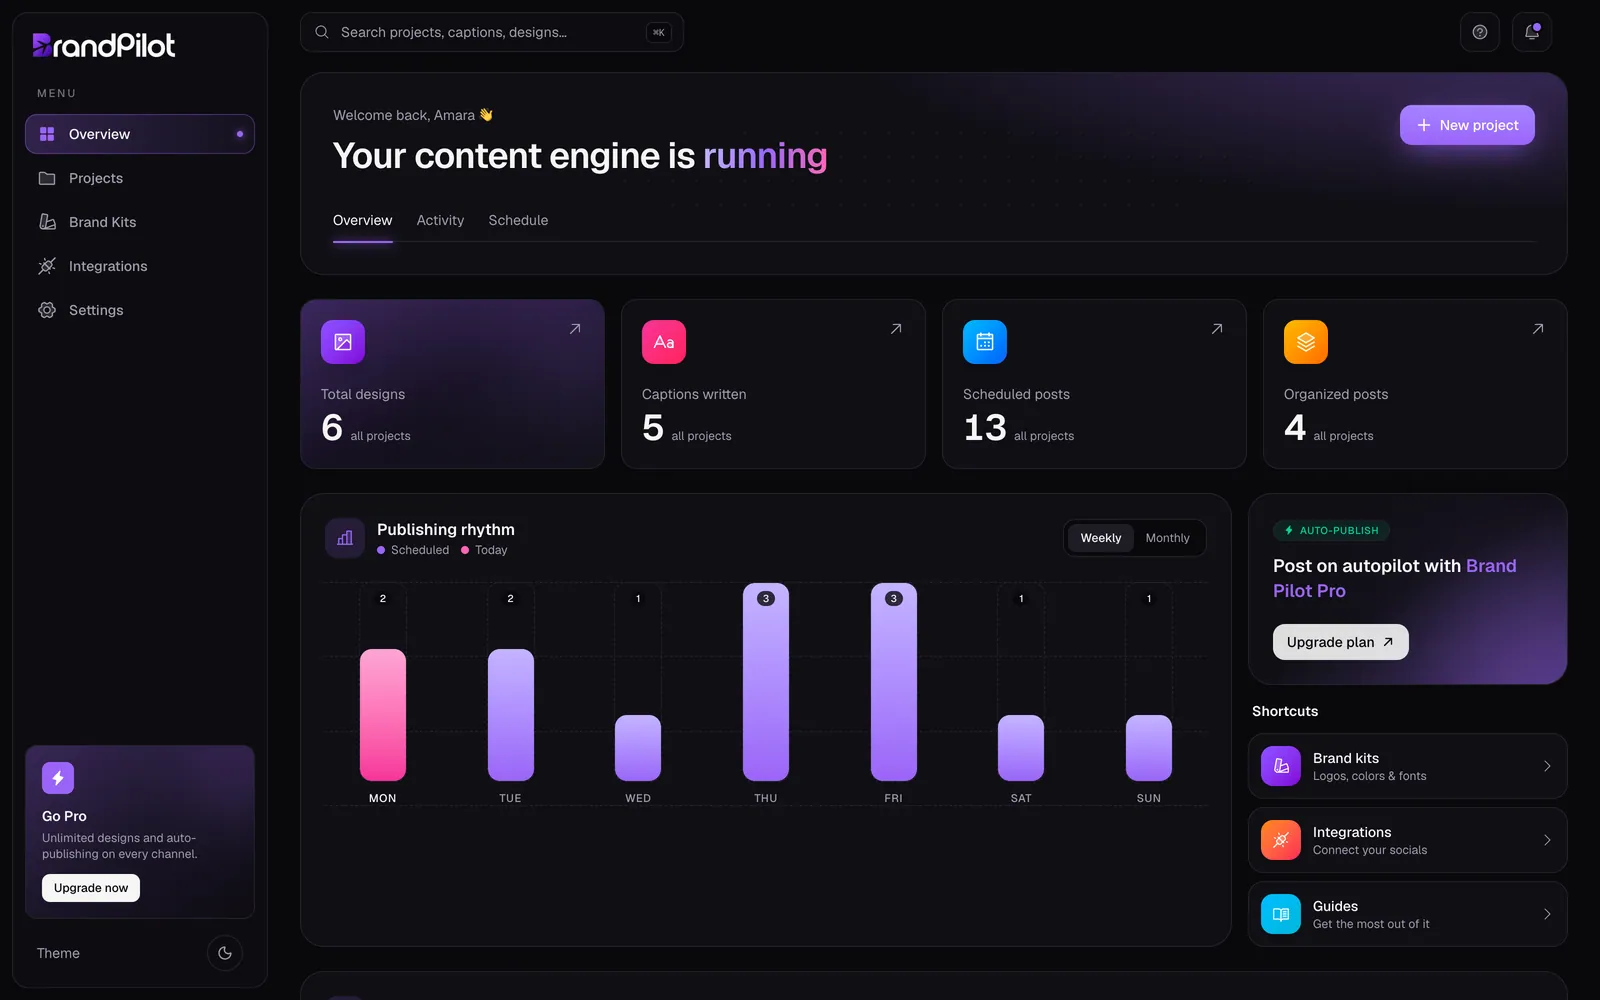Click the Organized posts layers icon

[x=1306, y=342]
